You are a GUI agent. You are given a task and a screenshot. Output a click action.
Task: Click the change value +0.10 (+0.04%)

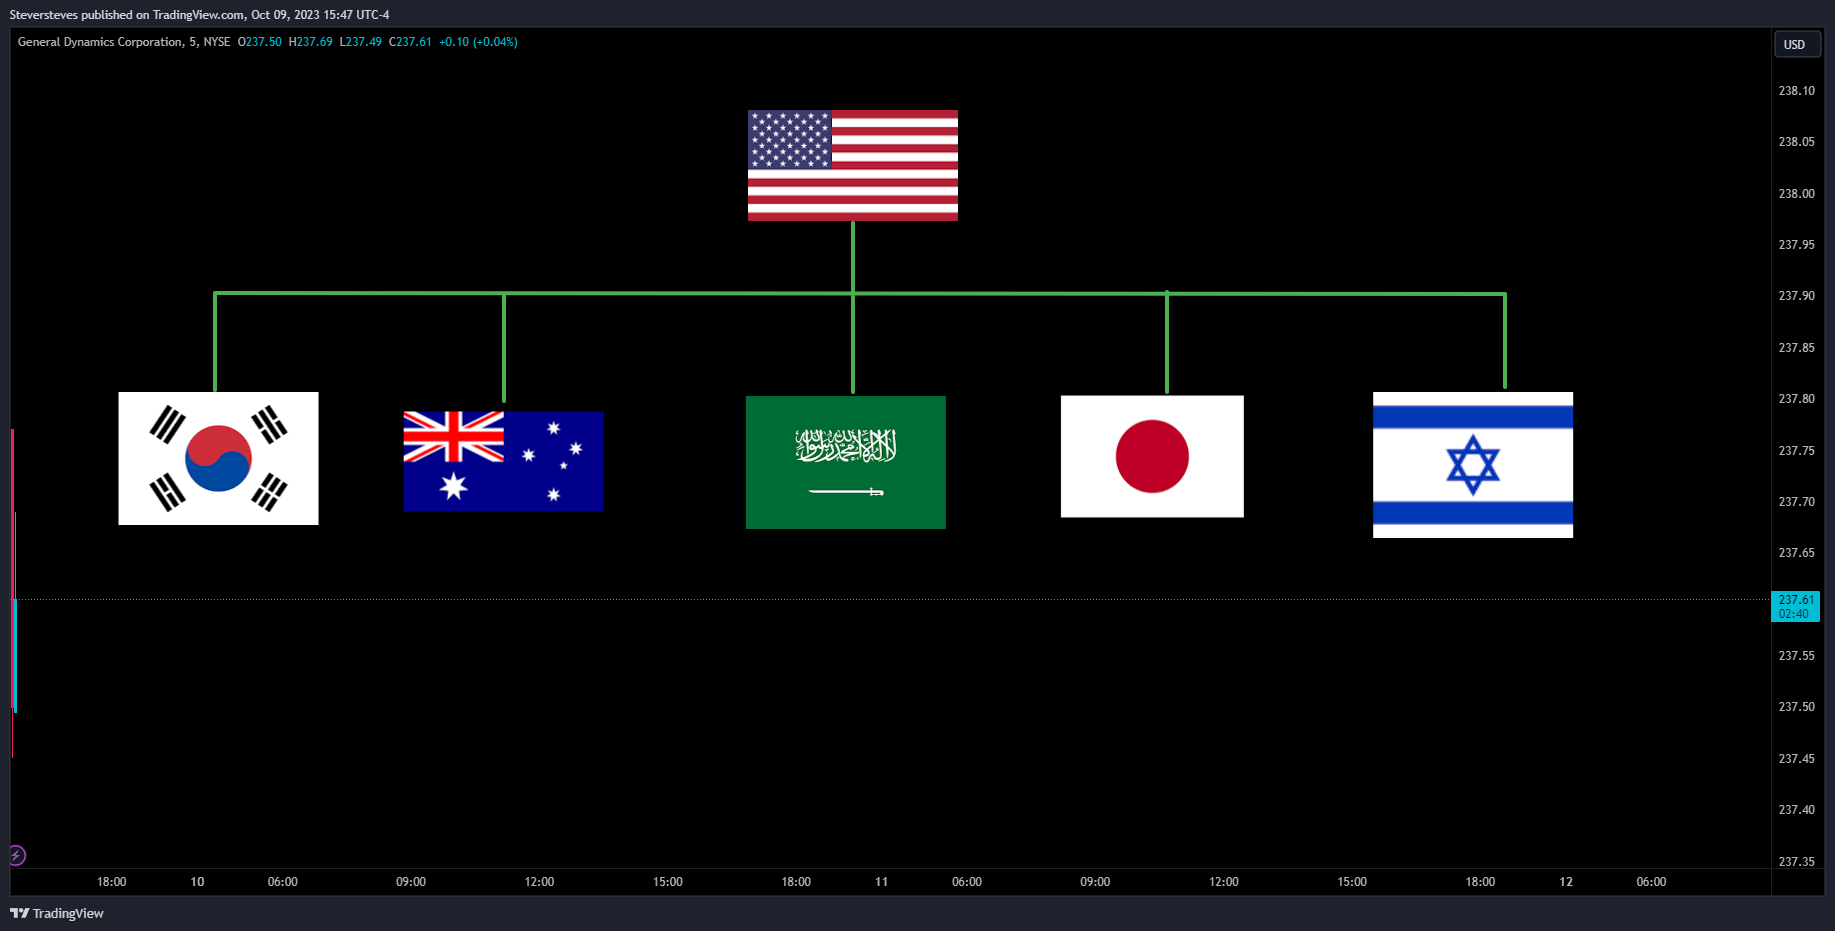[478, 42]
